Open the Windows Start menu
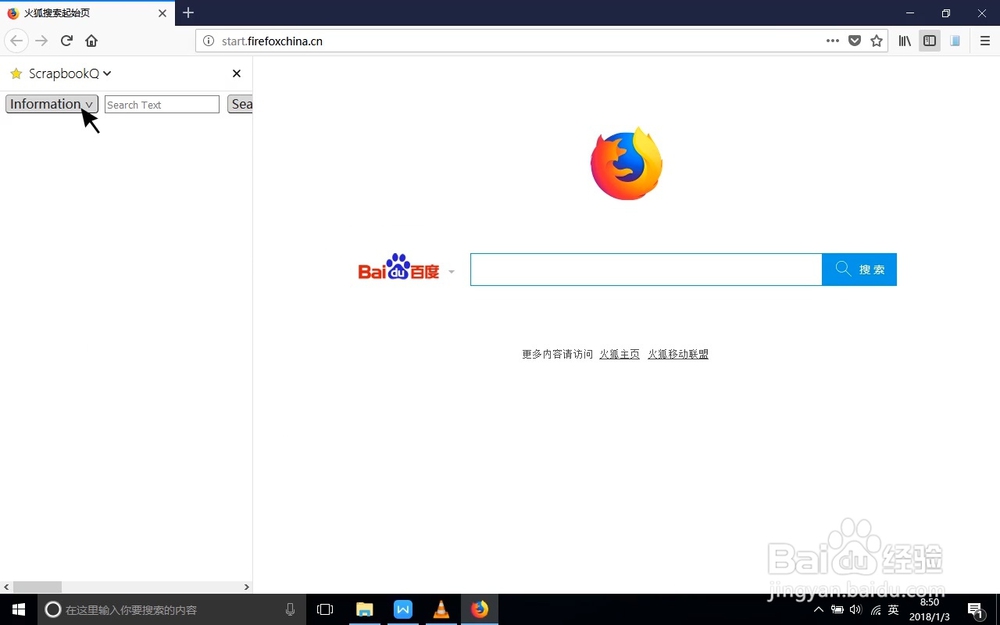 (18, 610)
